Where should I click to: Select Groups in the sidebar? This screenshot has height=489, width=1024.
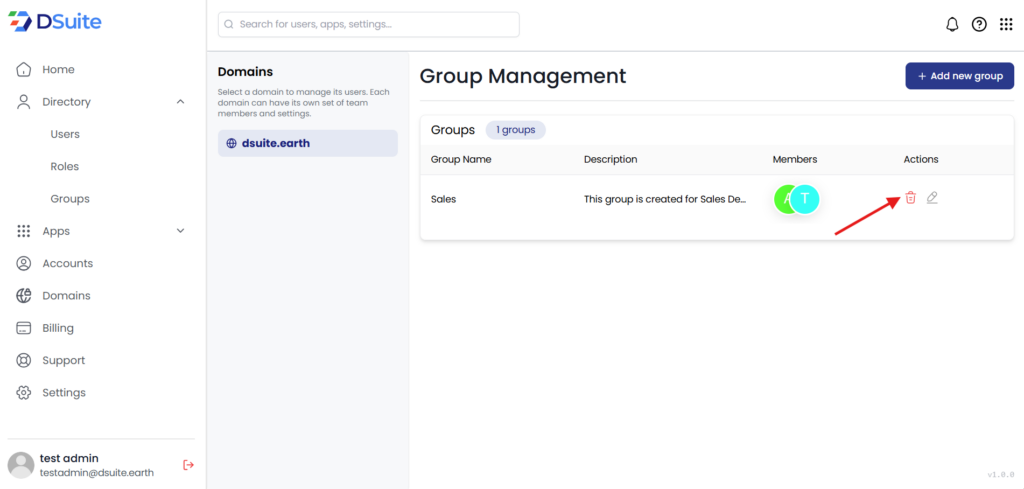coord(70,199)
